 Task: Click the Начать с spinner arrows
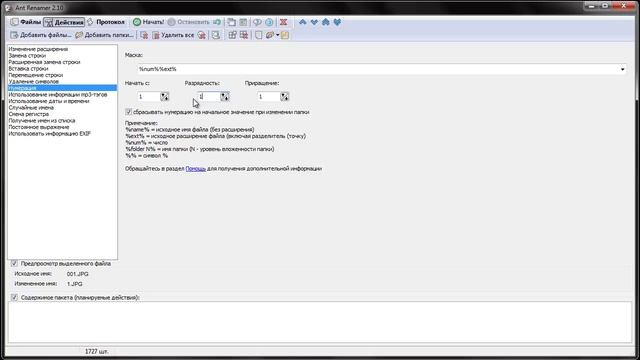coord(164,97)
